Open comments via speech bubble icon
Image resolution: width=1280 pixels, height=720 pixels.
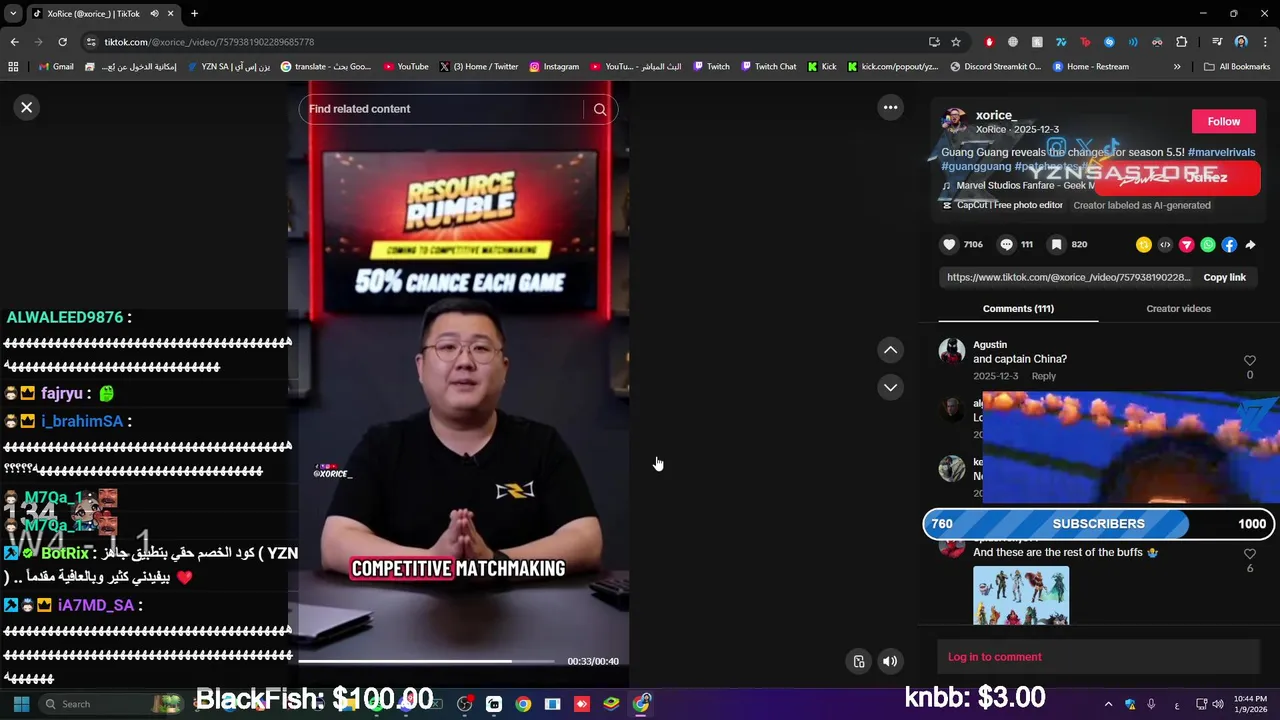coord(1006,244)
